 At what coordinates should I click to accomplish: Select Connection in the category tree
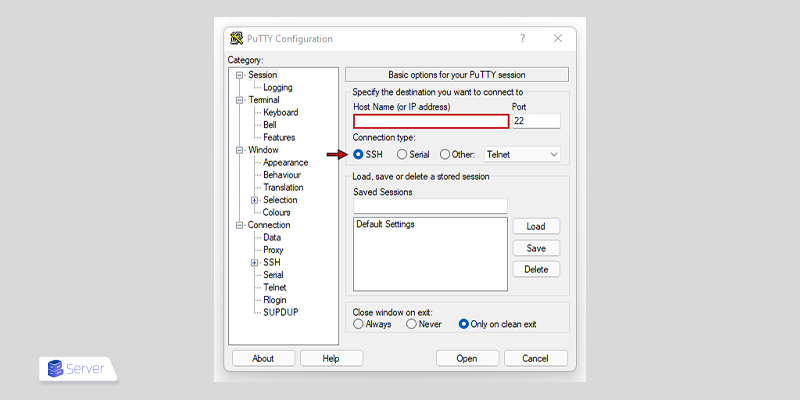click(269, 225)
